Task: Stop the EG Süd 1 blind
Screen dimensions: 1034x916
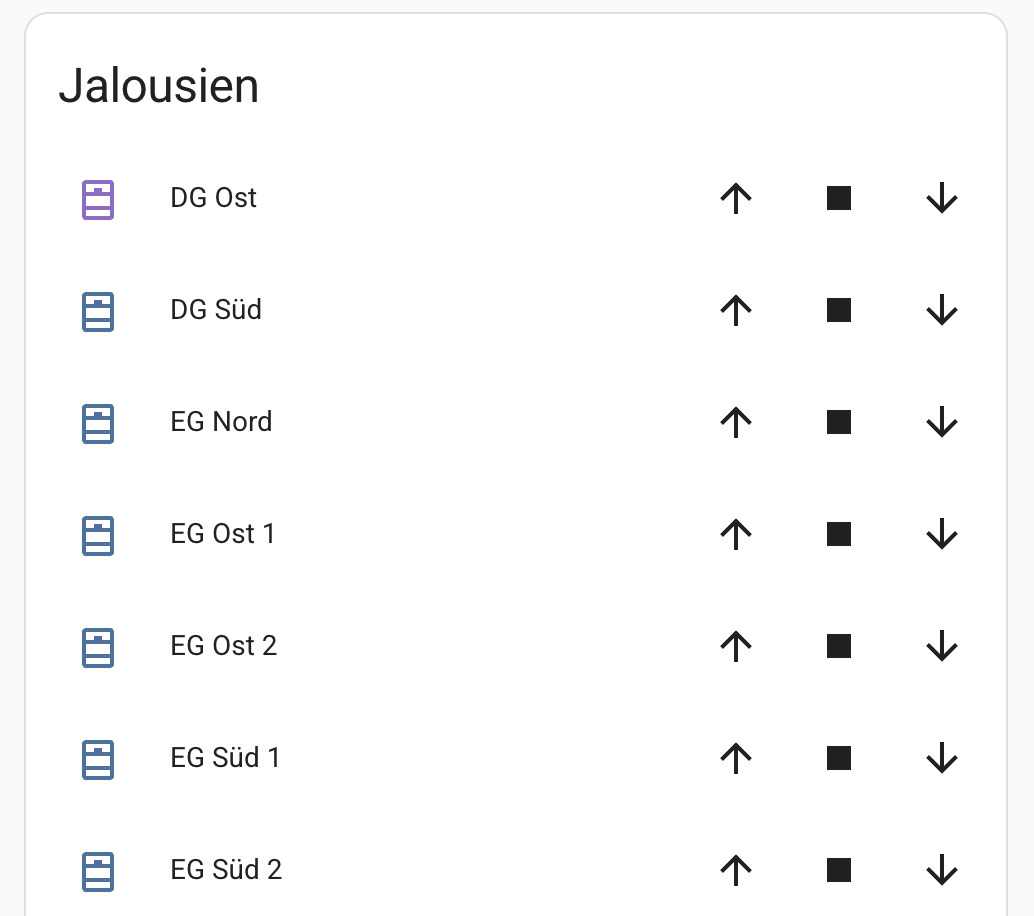Action: pyautogui.click(x=839, y=759)
